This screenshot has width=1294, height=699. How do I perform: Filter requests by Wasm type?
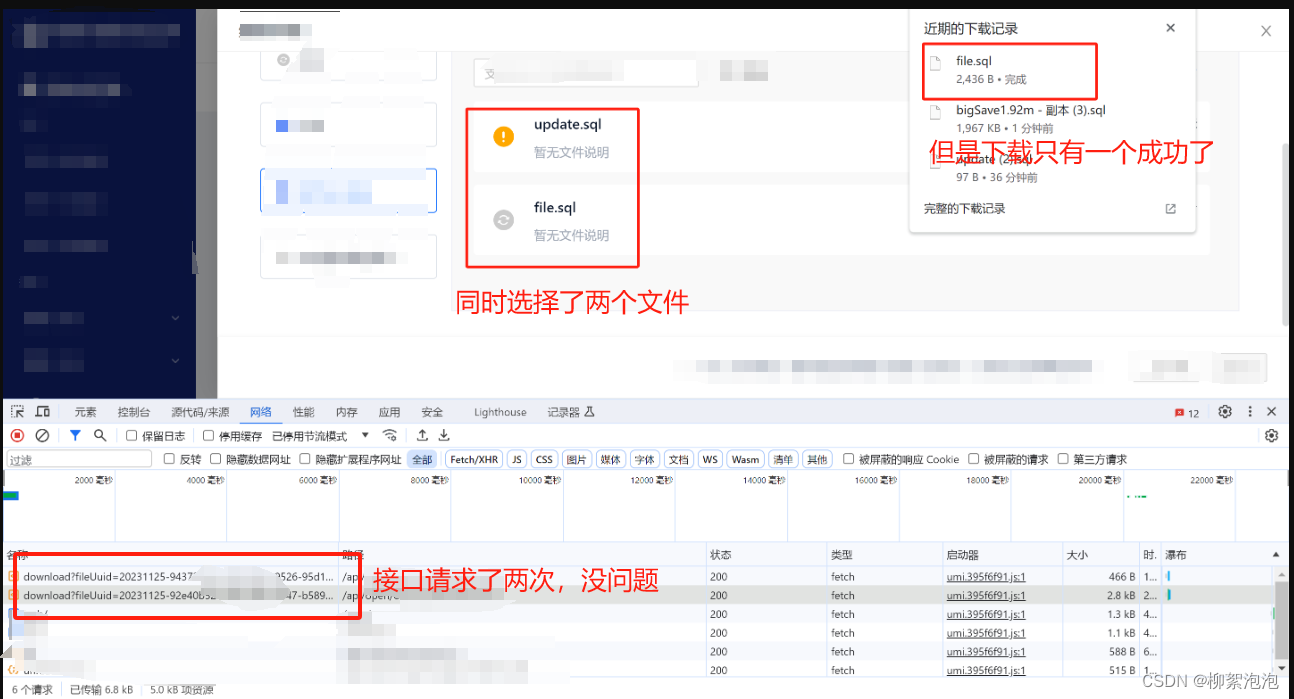[x=745, y=460]
